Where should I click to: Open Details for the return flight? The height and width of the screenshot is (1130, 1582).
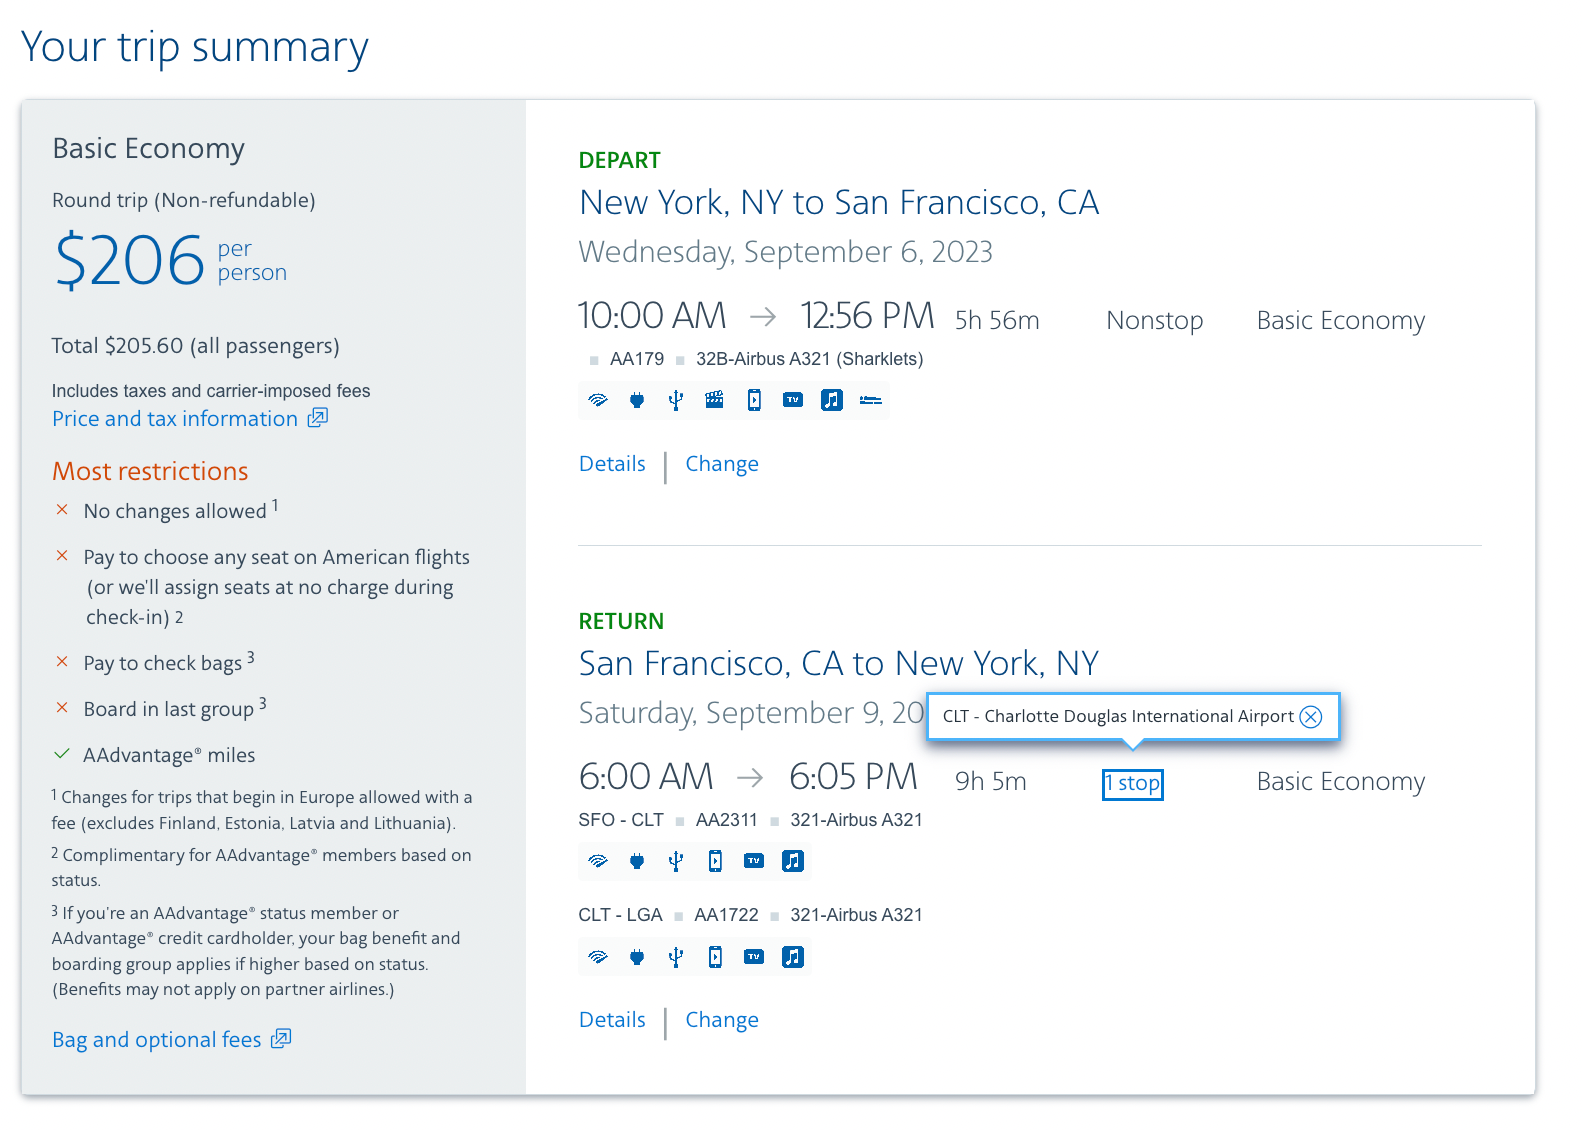tap(612, 1020)
